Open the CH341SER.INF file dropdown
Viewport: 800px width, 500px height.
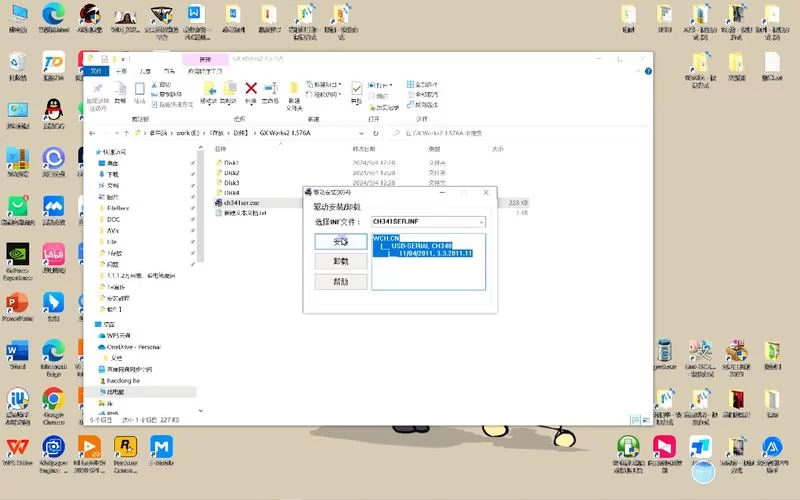[480, 221]
